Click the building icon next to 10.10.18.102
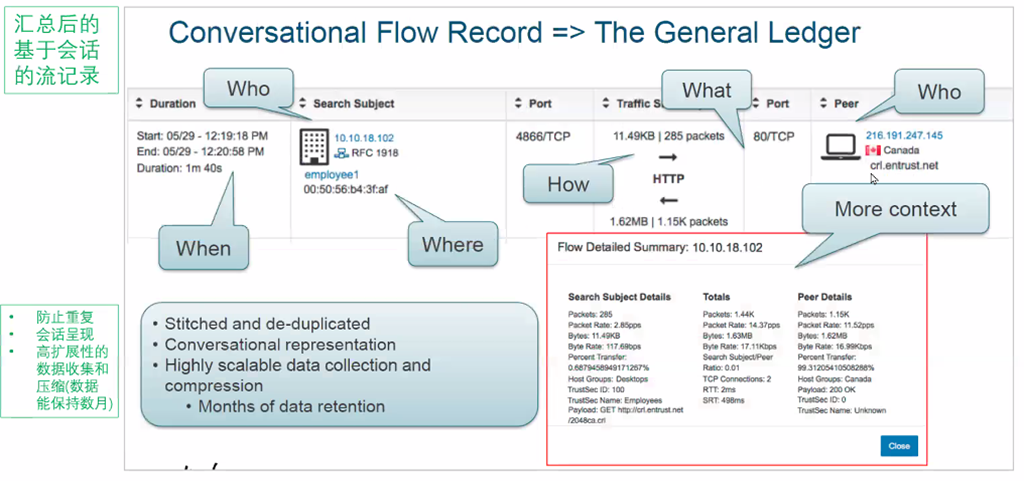 click(x=314, y=146)
